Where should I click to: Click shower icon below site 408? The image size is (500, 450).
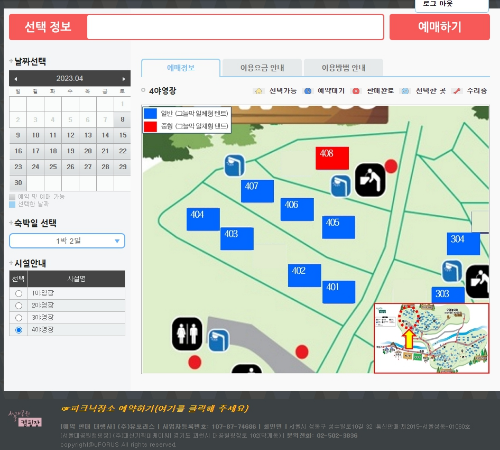click(341, 186)
